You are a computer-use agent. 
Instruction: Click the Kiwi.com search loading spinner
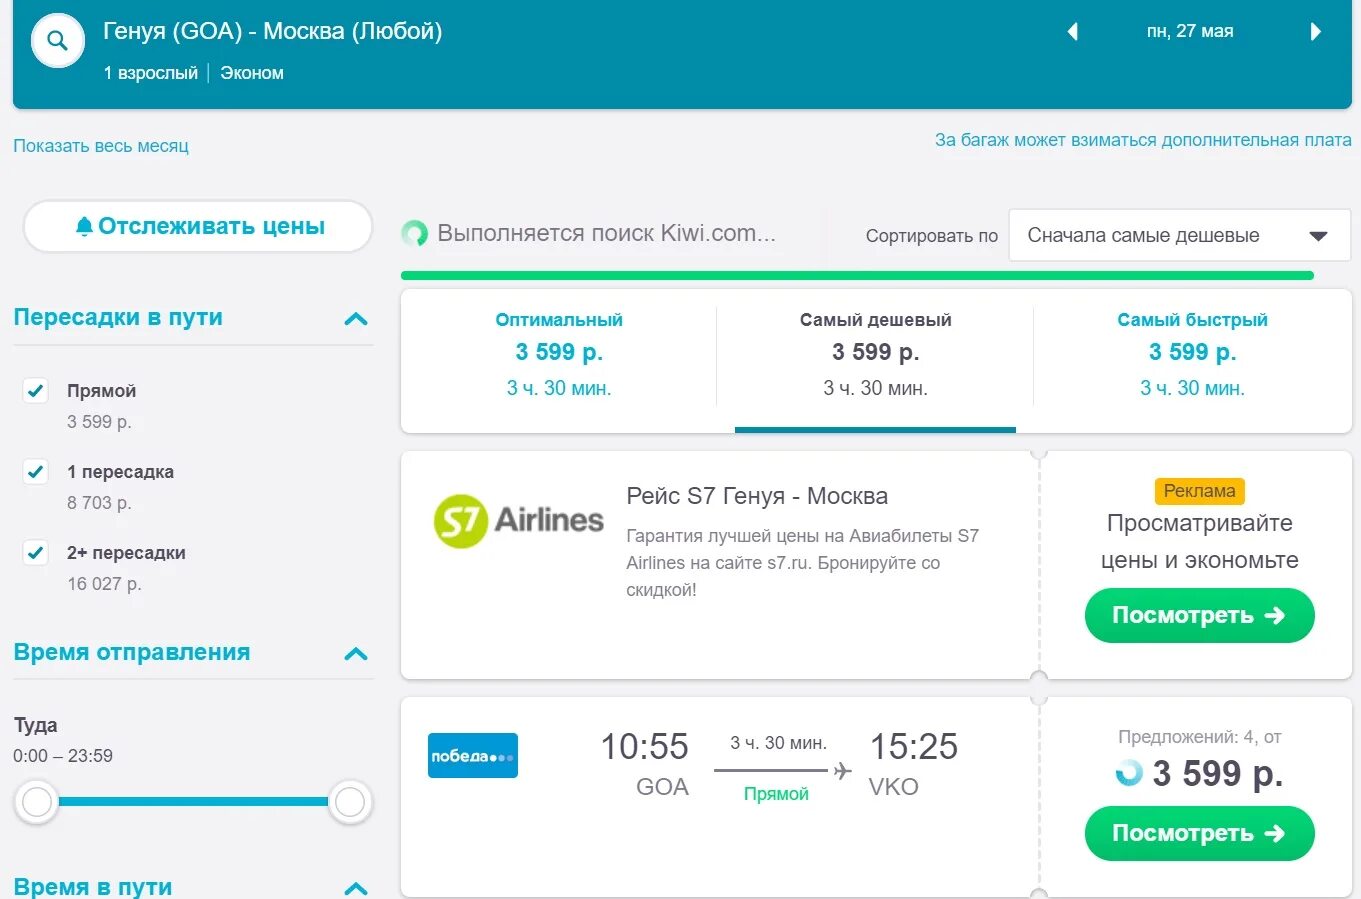click(415, 234)
